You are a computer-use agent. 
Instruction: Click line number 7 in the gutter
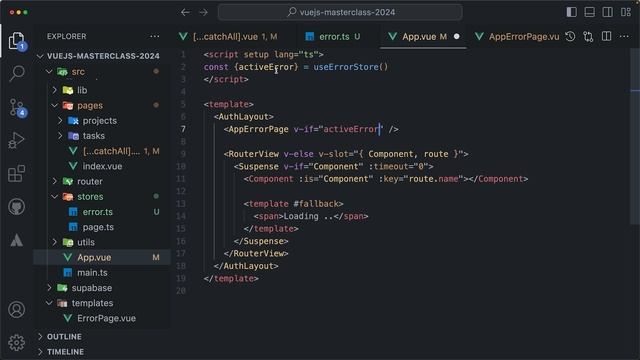click(x=183, y=129)
